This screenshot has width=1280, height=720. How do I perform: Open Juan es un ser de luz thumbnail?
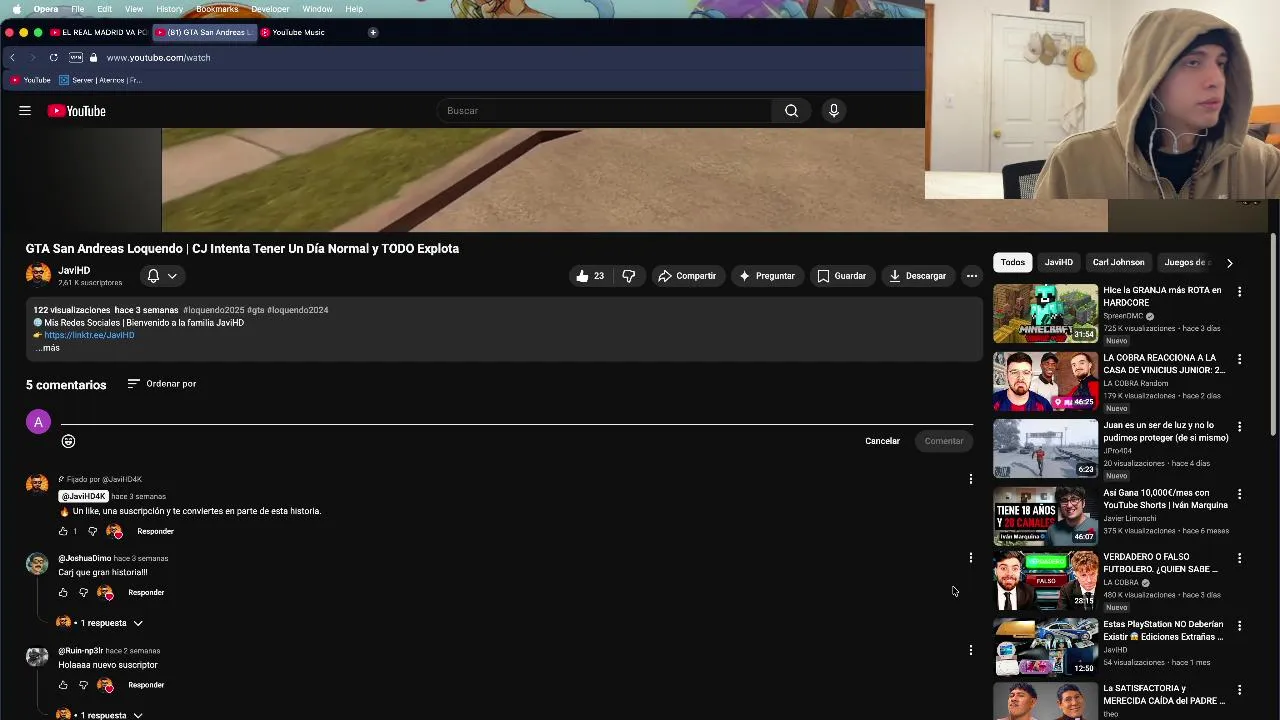(x=1045, y=448)
